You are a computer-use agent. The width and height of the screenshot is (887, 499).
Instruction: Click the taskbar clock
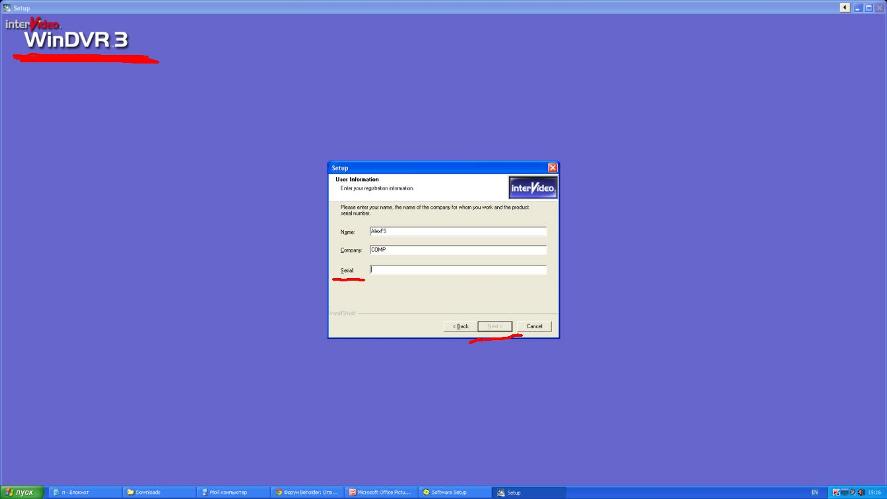pos(876,492)
